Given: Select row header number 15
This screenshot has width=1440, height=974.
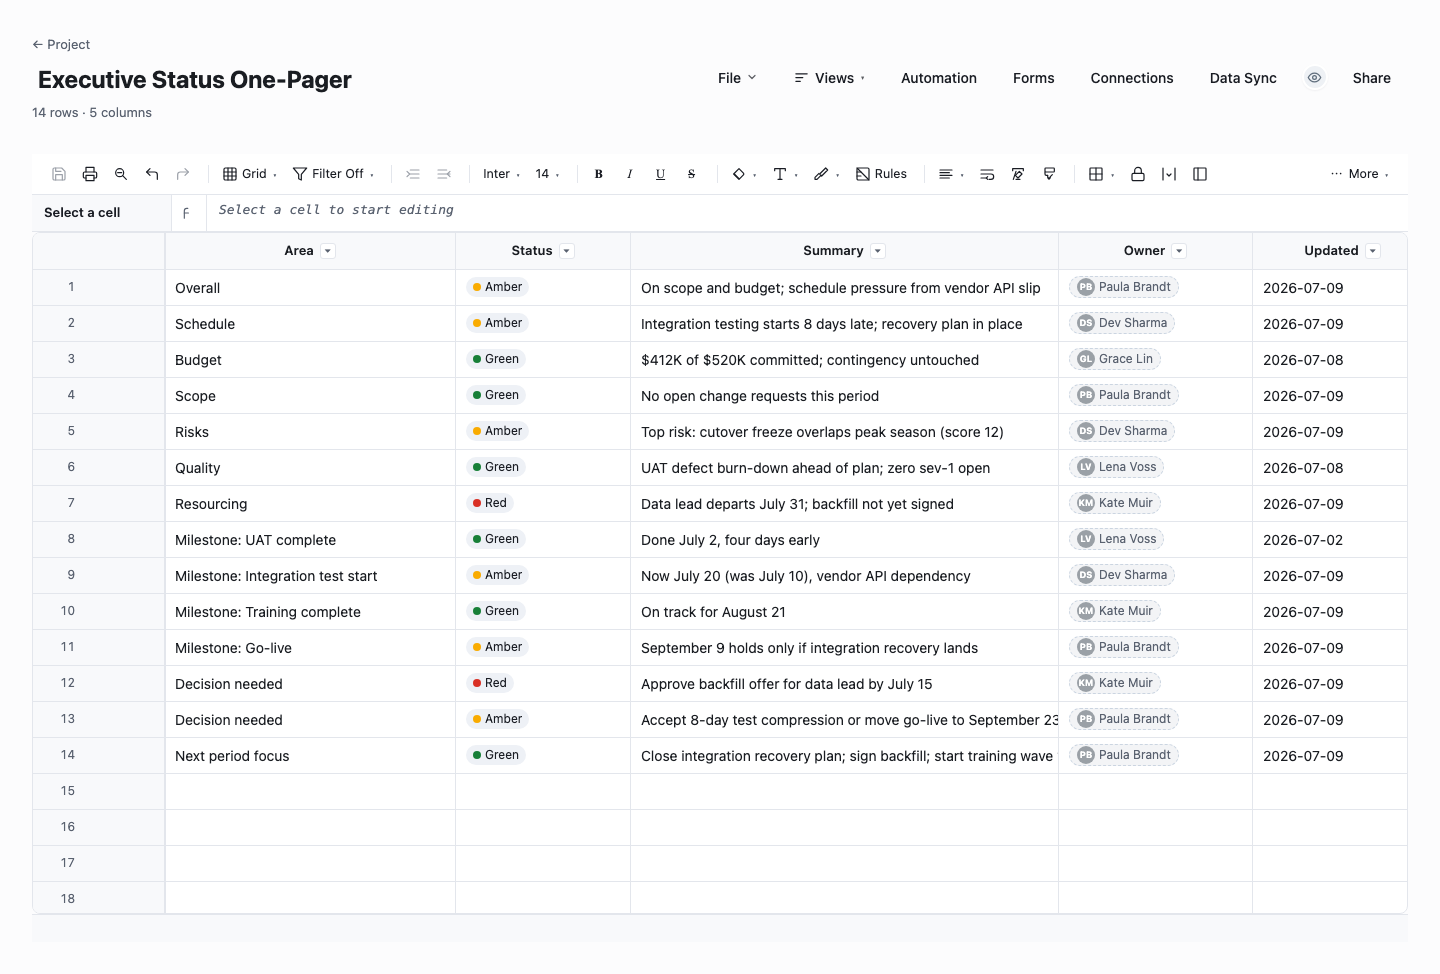Looking at the screenshot, I should (x=99, y=791).
